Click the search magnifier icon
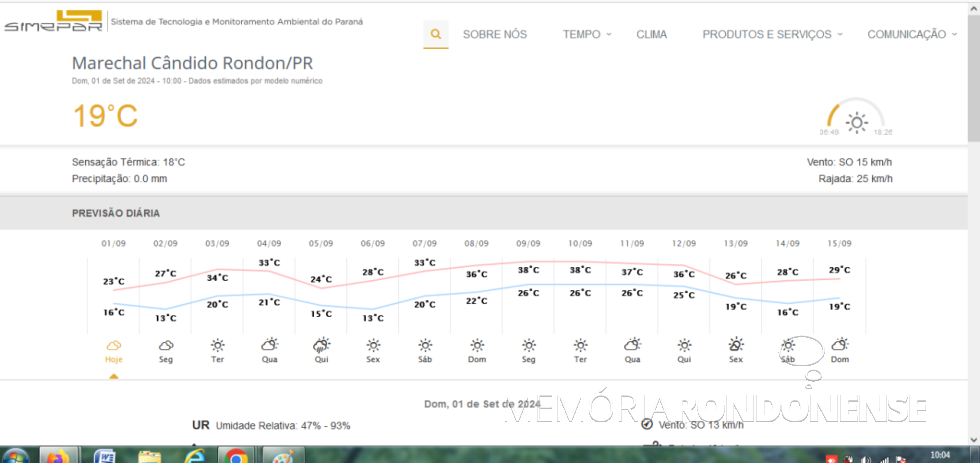980x463 pixels. point(435,34)
